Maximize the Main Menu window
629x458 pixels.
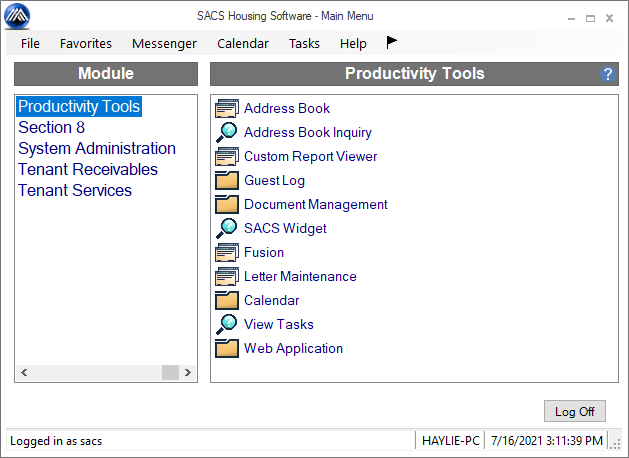click(590, 18)
